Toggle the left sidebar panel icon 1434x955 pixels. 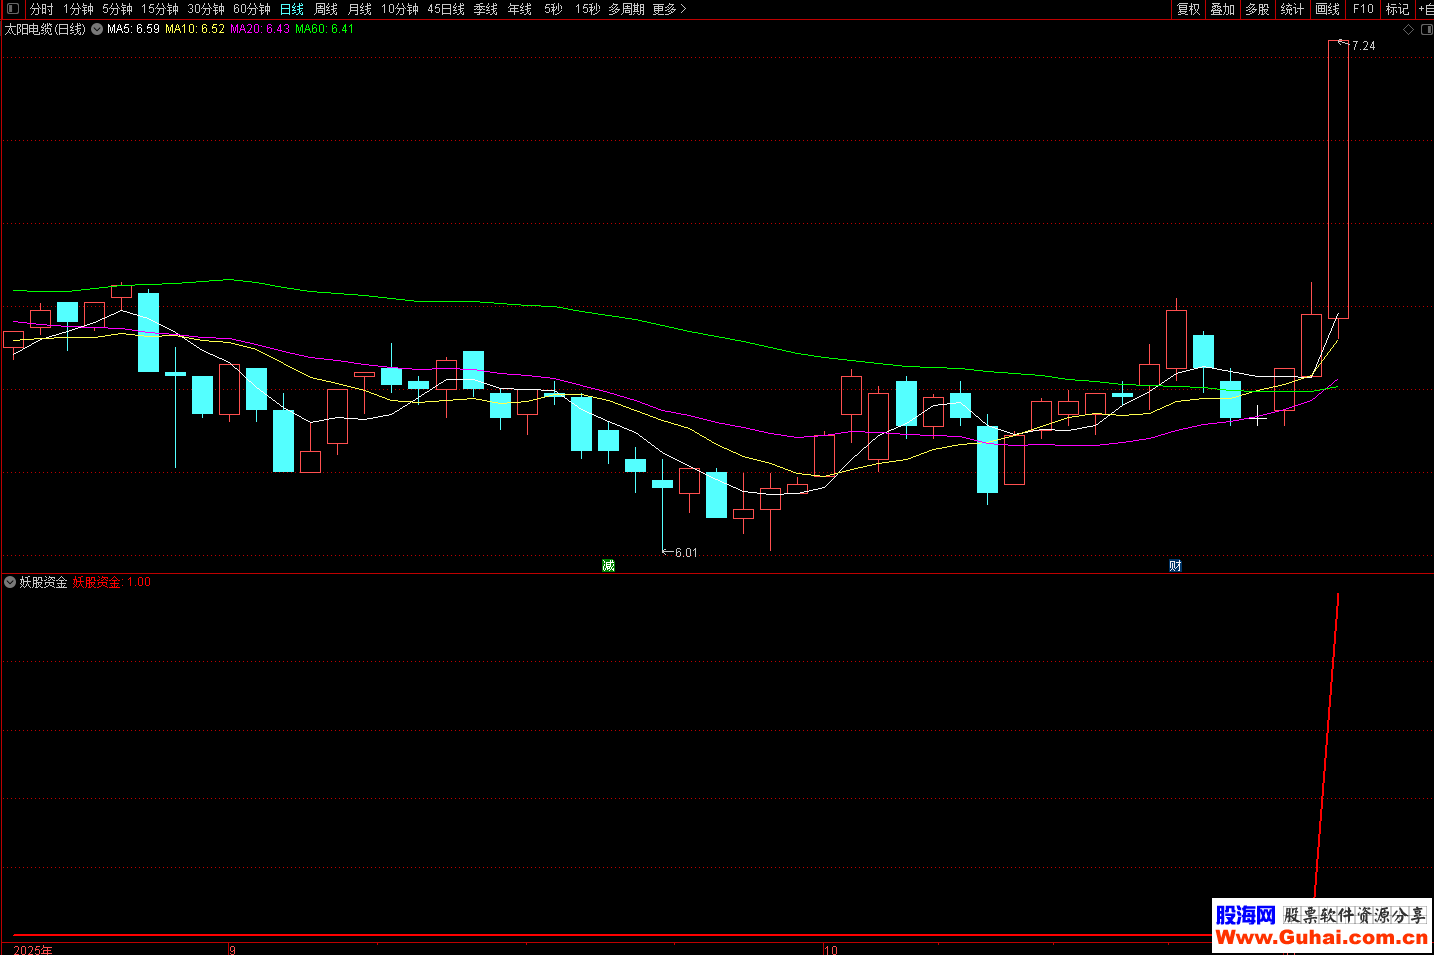coord(13,9)
